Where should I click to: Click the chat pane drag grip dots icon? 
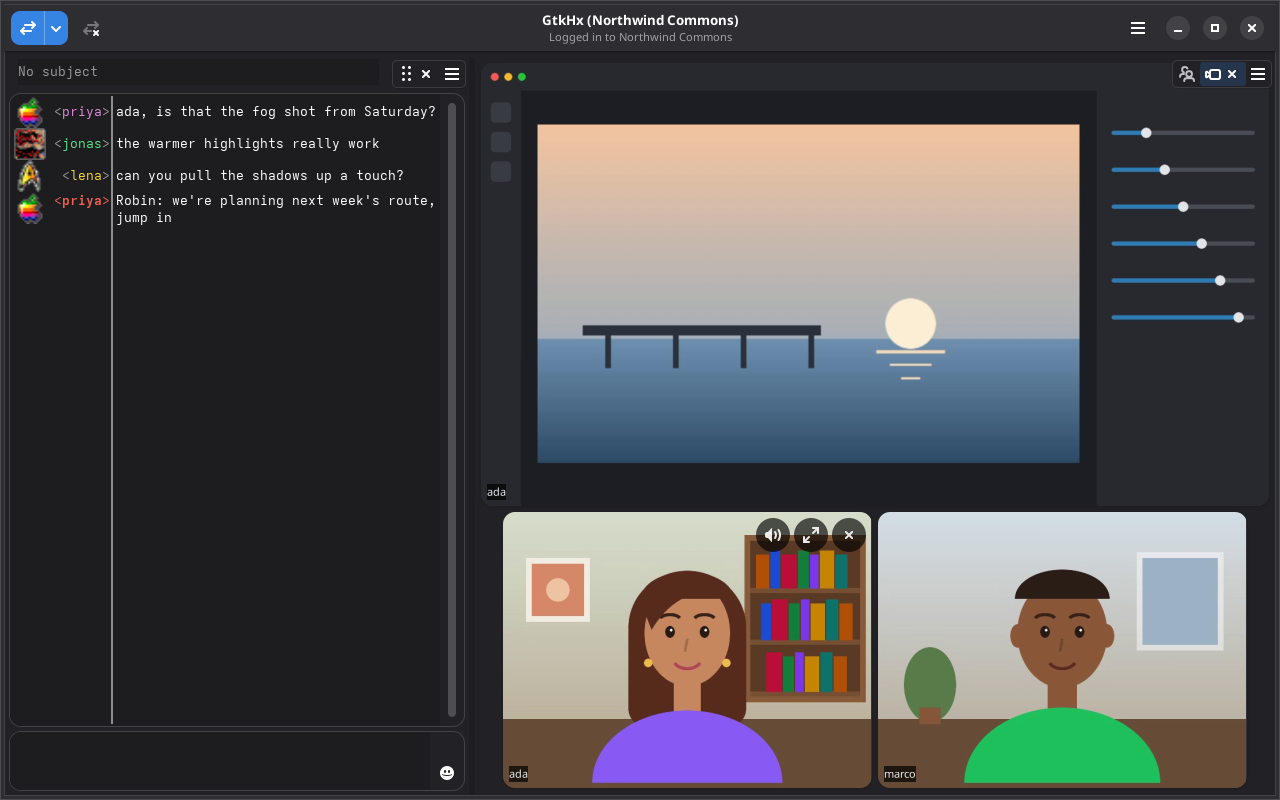click(406, 74)
